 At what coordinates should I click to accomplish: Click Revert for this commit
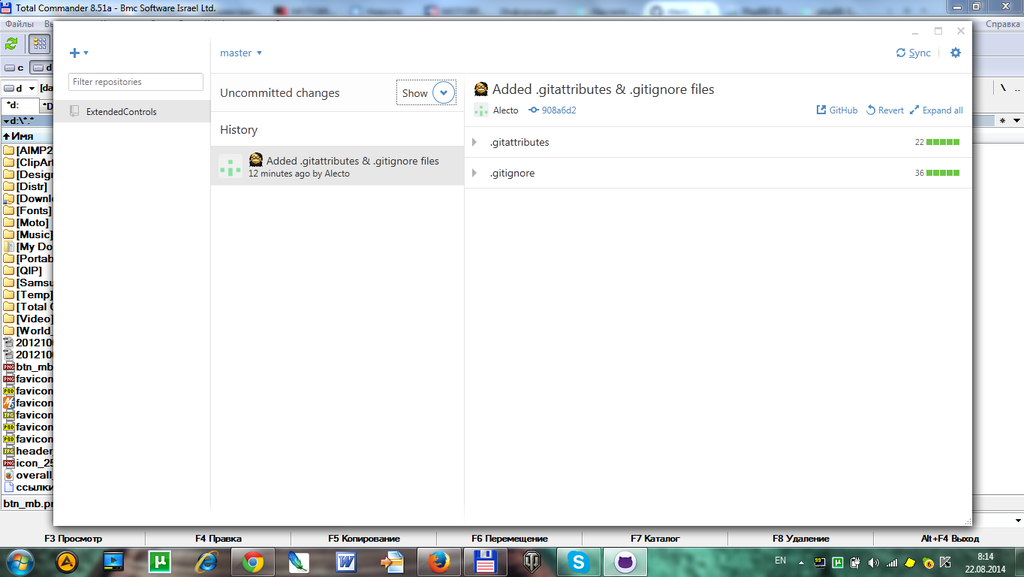885,110
